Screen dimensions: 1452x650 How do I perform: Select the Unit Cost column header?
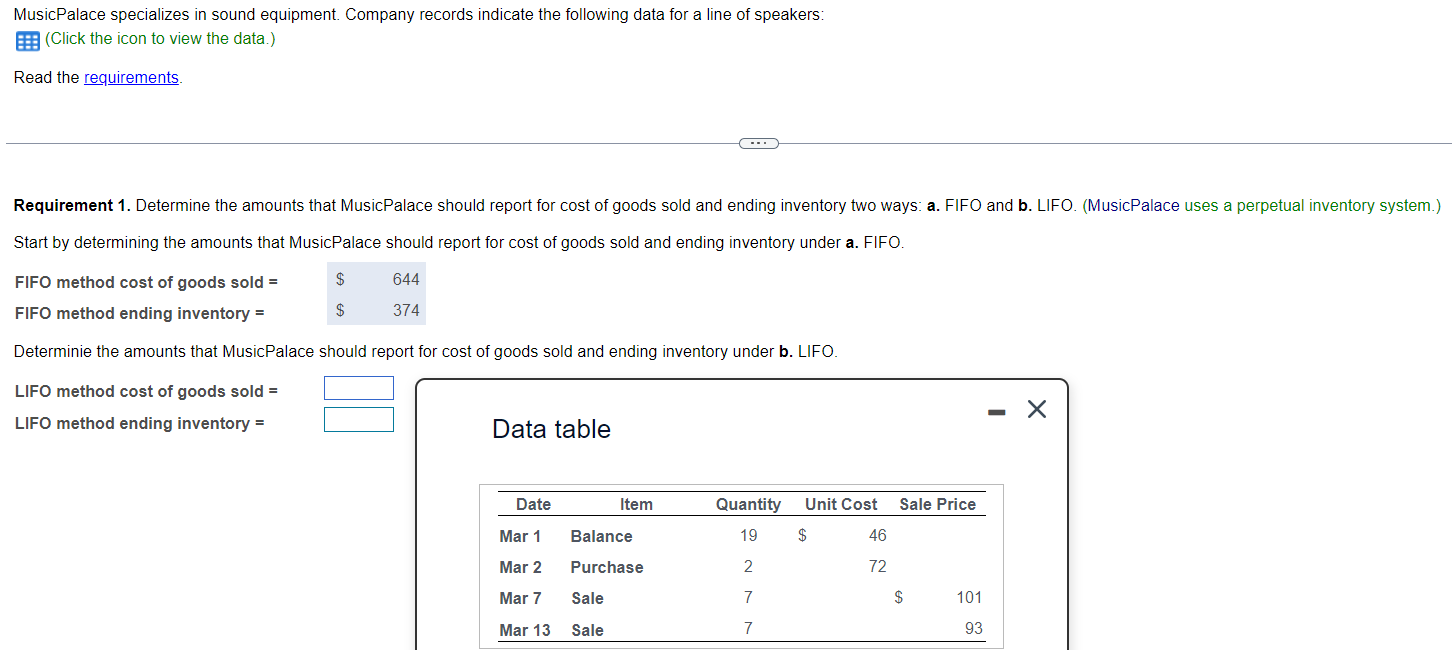click(x=840, y=504)
